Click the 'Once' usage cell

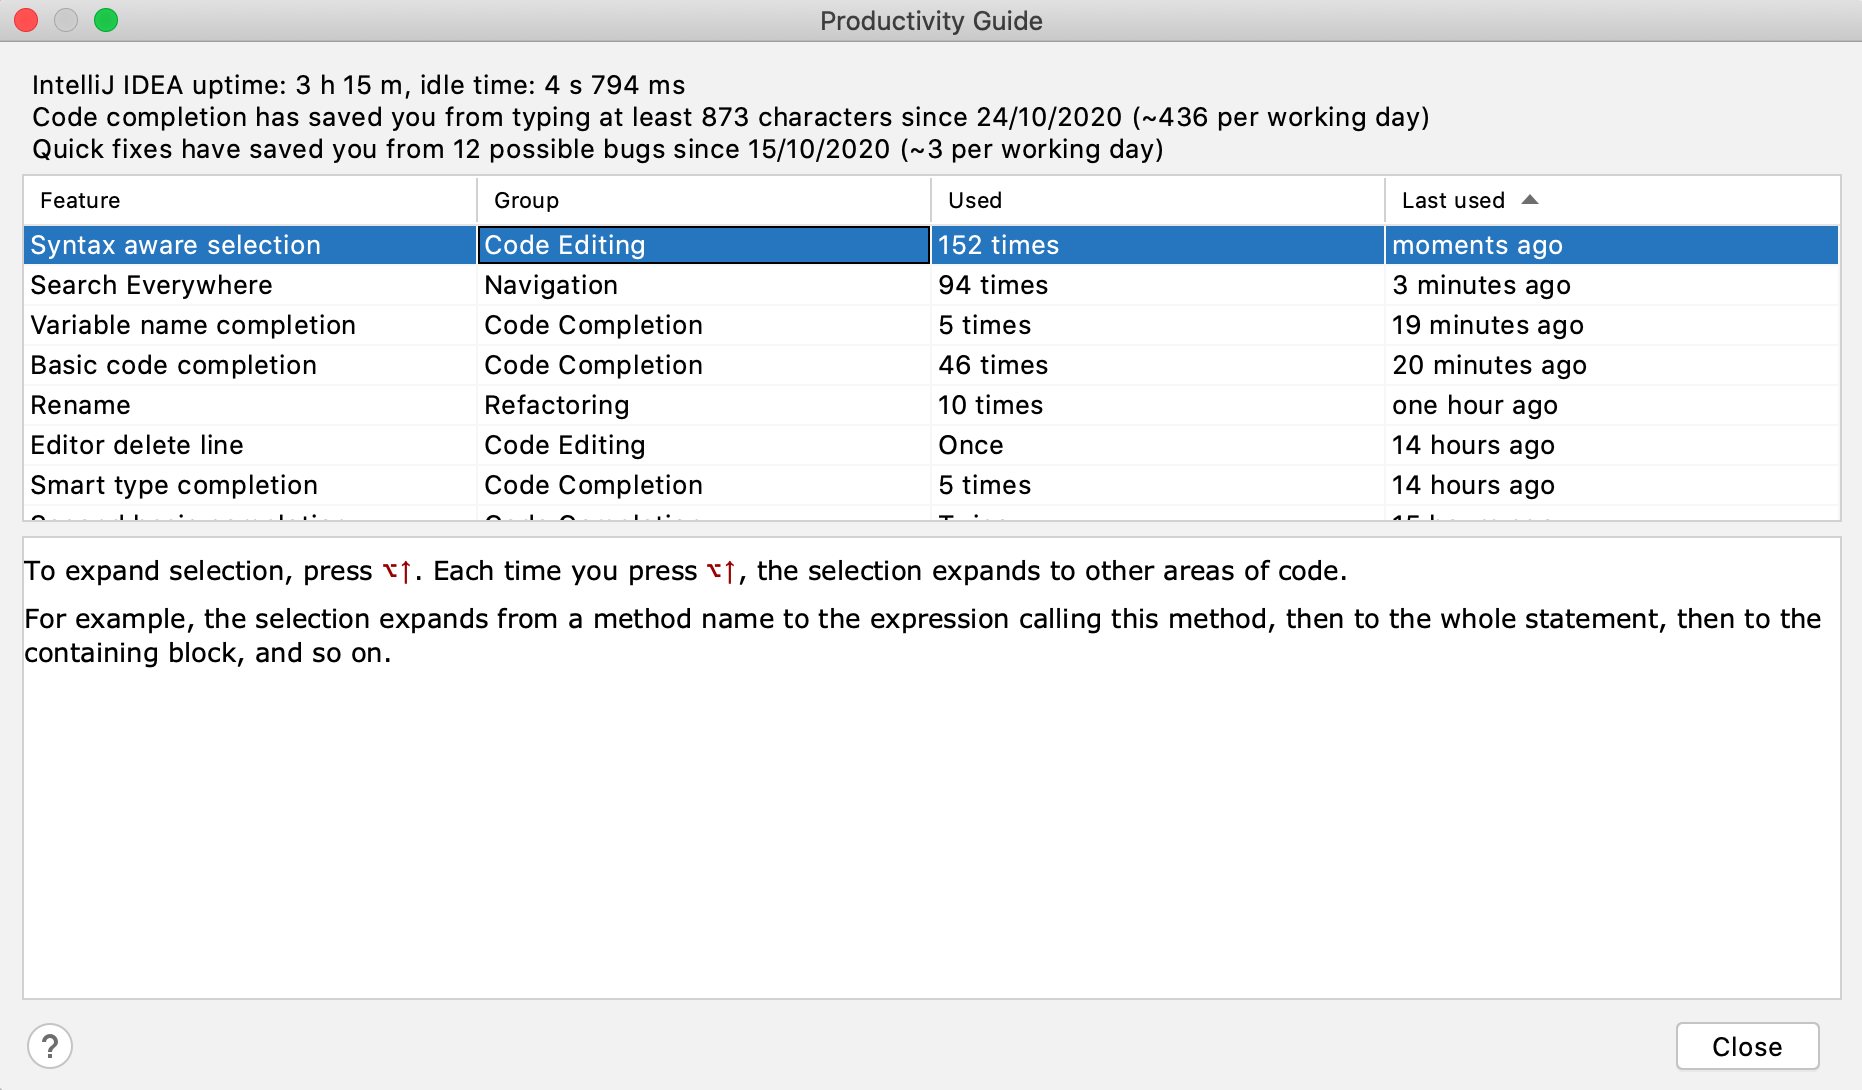click(x=1158, y=445)
